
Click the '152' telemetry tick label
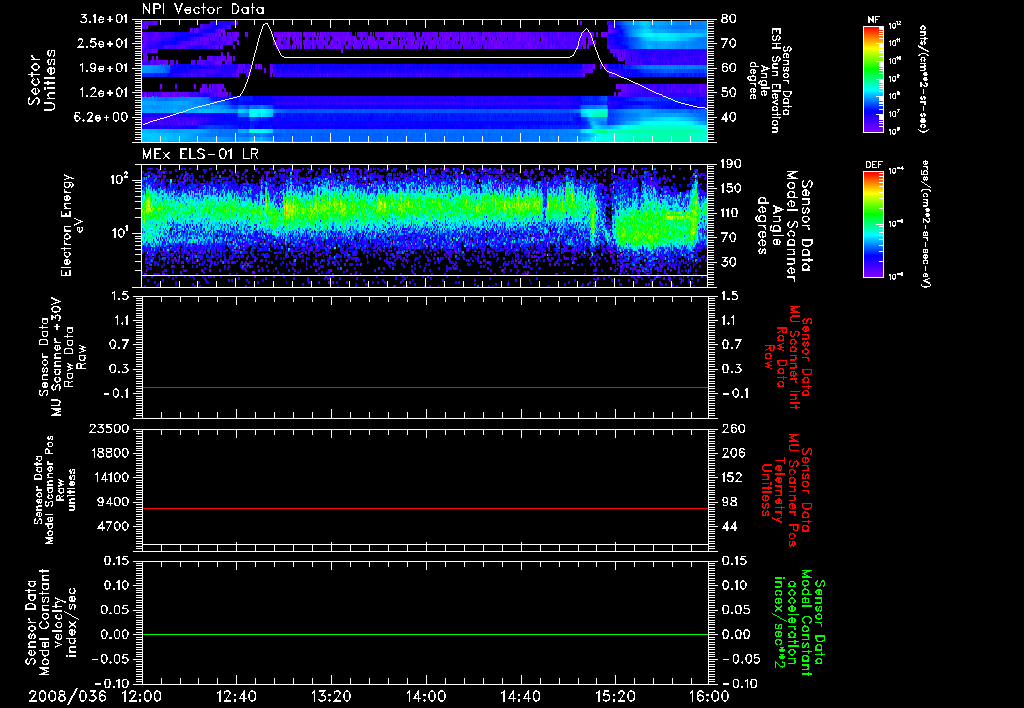732,477
